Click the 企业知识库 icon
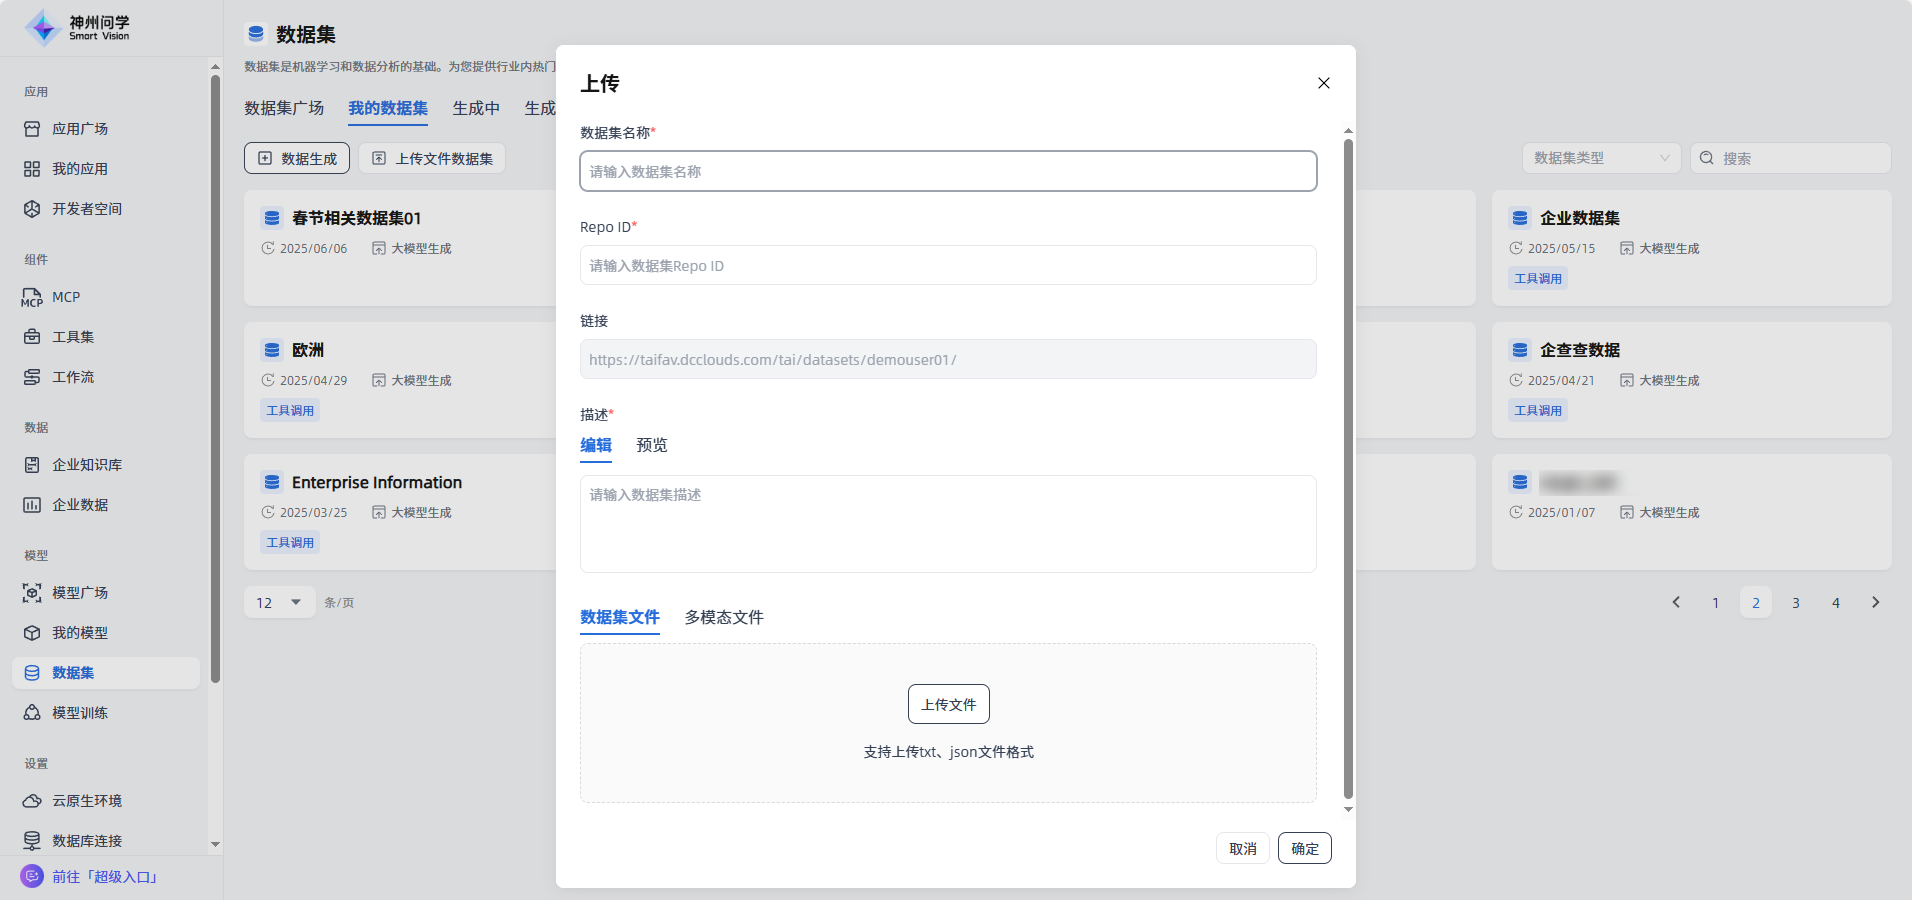Screen dimensions: 1912x900 point(32,465)
